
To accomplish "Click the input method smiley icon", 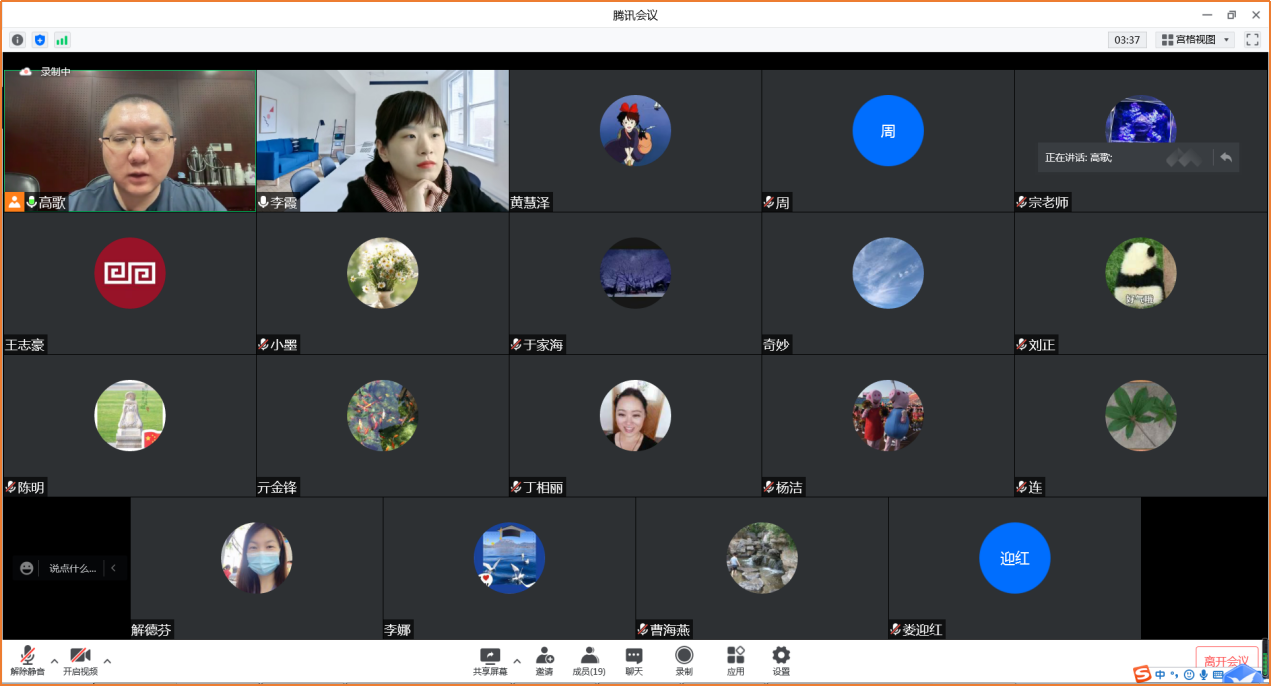I will coord(1189,675).
